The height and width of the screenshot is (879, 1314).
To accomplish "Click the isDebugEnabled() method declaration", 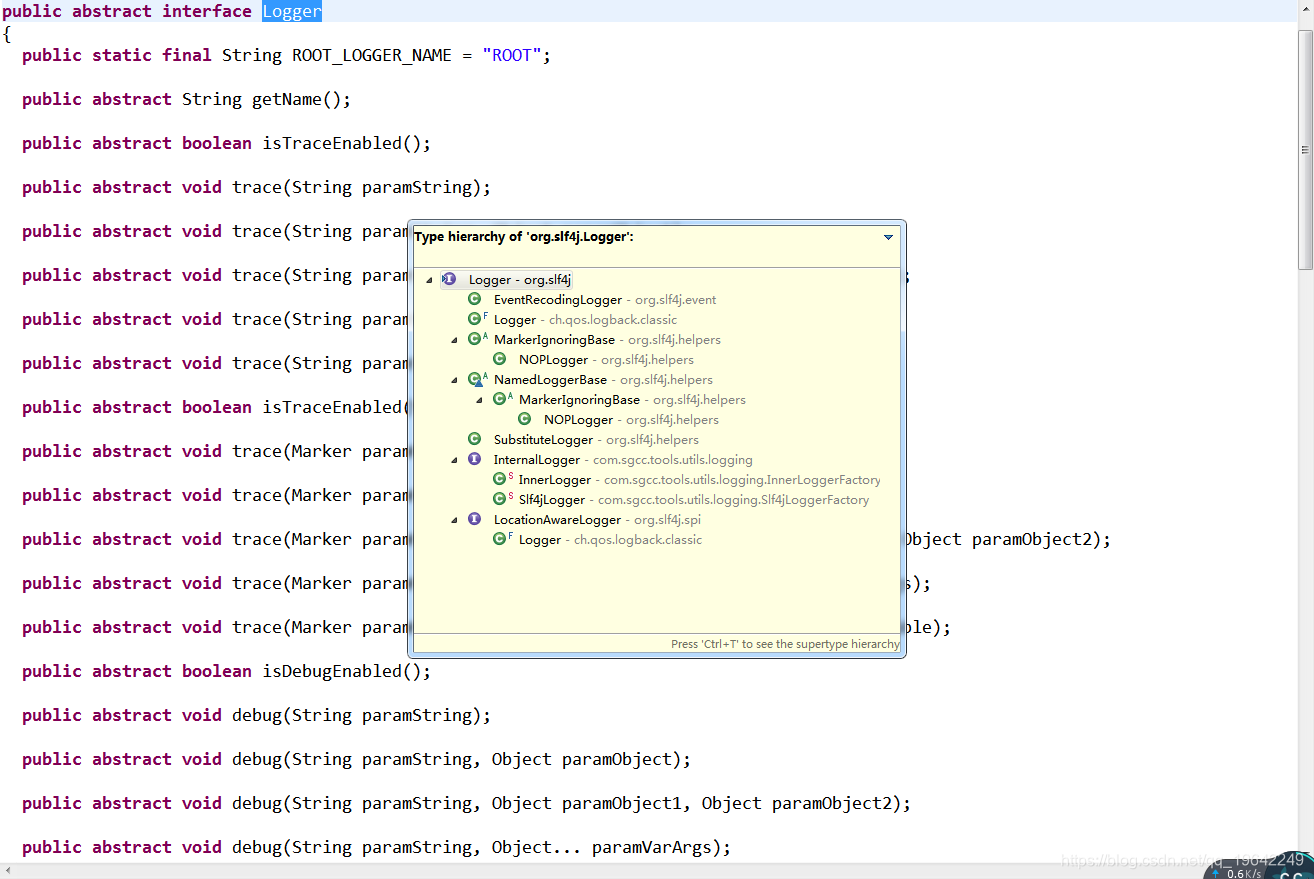I will click(346, 672).
